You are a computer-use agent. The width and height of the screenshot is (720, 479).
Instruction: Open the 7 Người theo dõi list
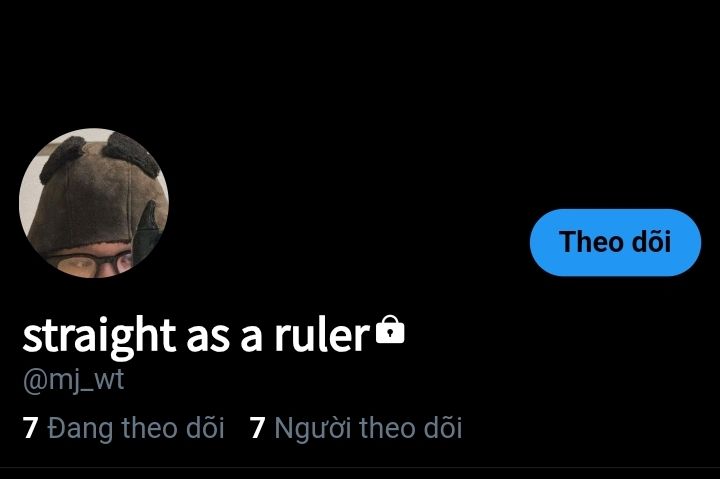355,428
